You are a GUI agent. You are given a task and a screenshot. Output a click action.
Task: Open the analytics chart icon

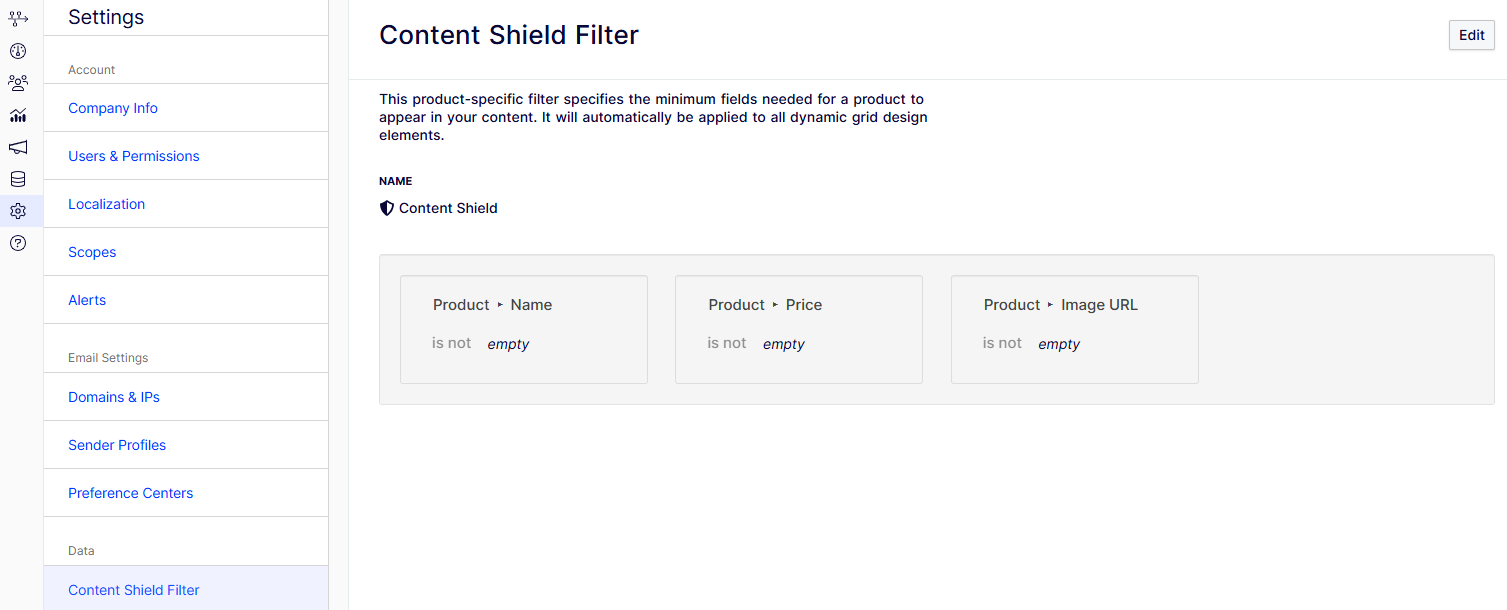18,115
